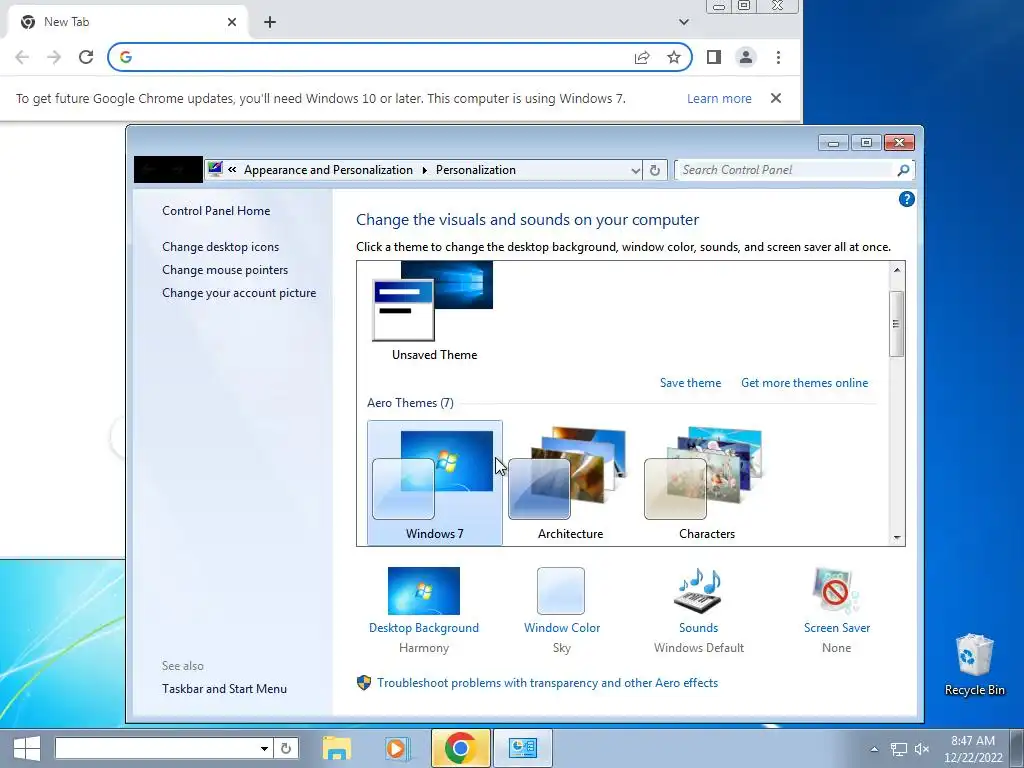The width and height of the screenshot is (1024, 768).
Task: Select the Unsaved Theme thumbnail
Action: (x=433, y=301)
